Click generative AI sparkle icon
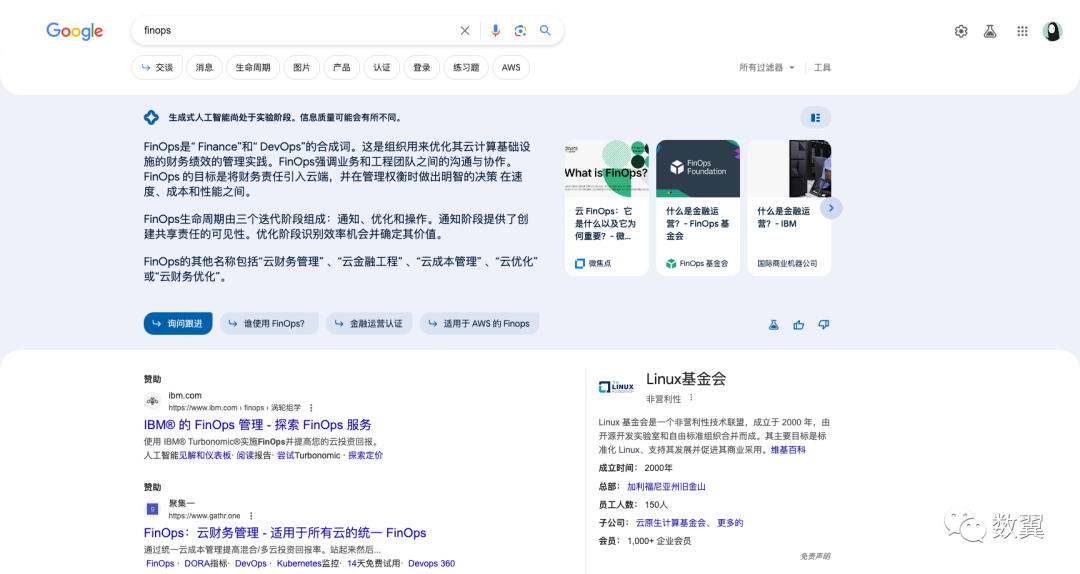The image size is (1080, 574). tap(152, 118)
